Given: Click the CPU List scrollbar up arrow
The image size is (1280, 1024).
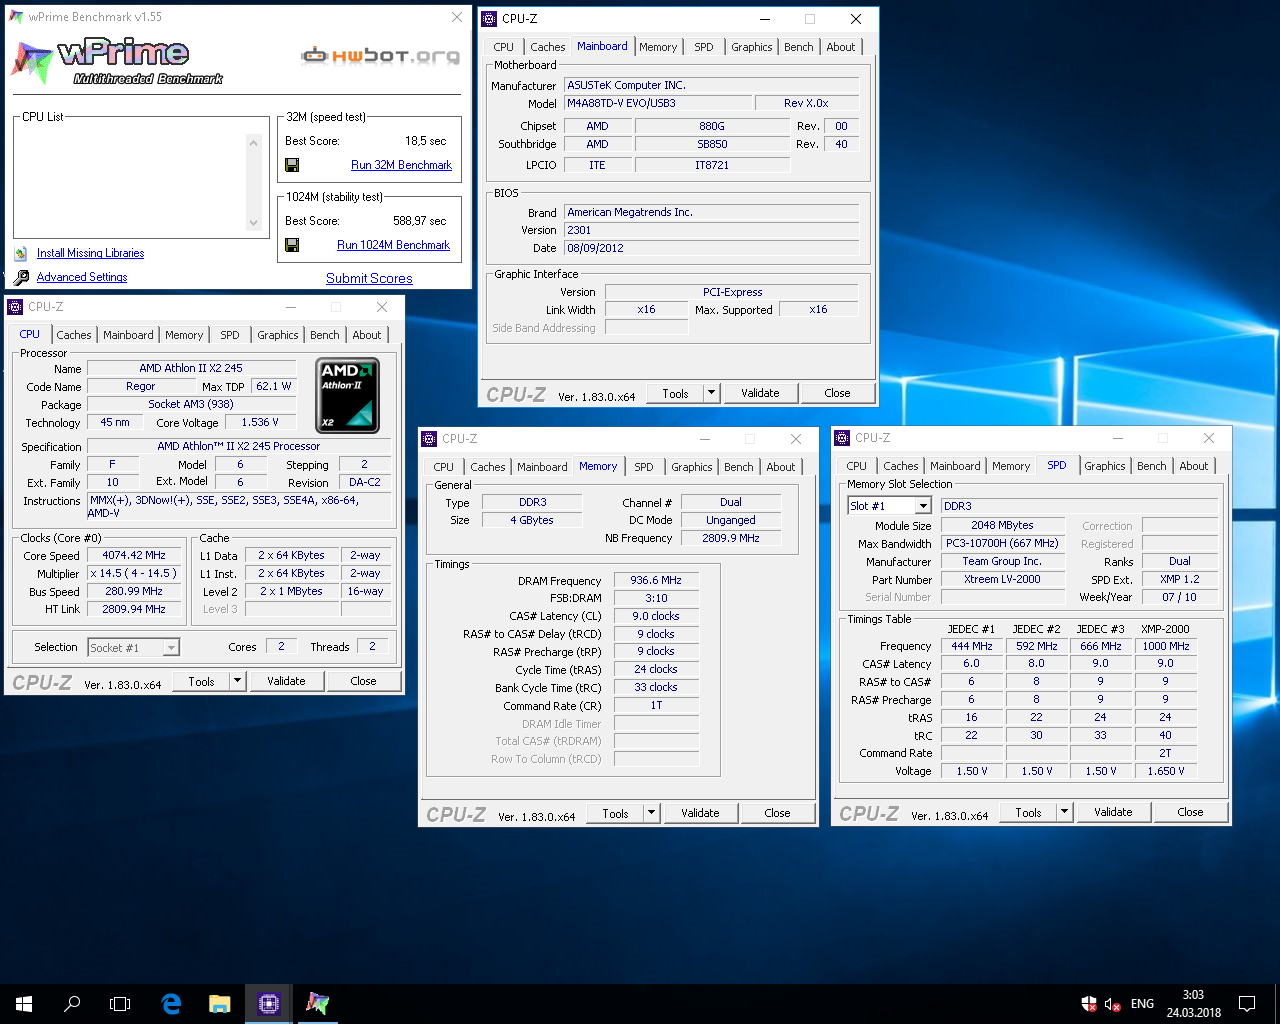Looking at the screenshot, I should pyautogui.click(x=253, y=143).
